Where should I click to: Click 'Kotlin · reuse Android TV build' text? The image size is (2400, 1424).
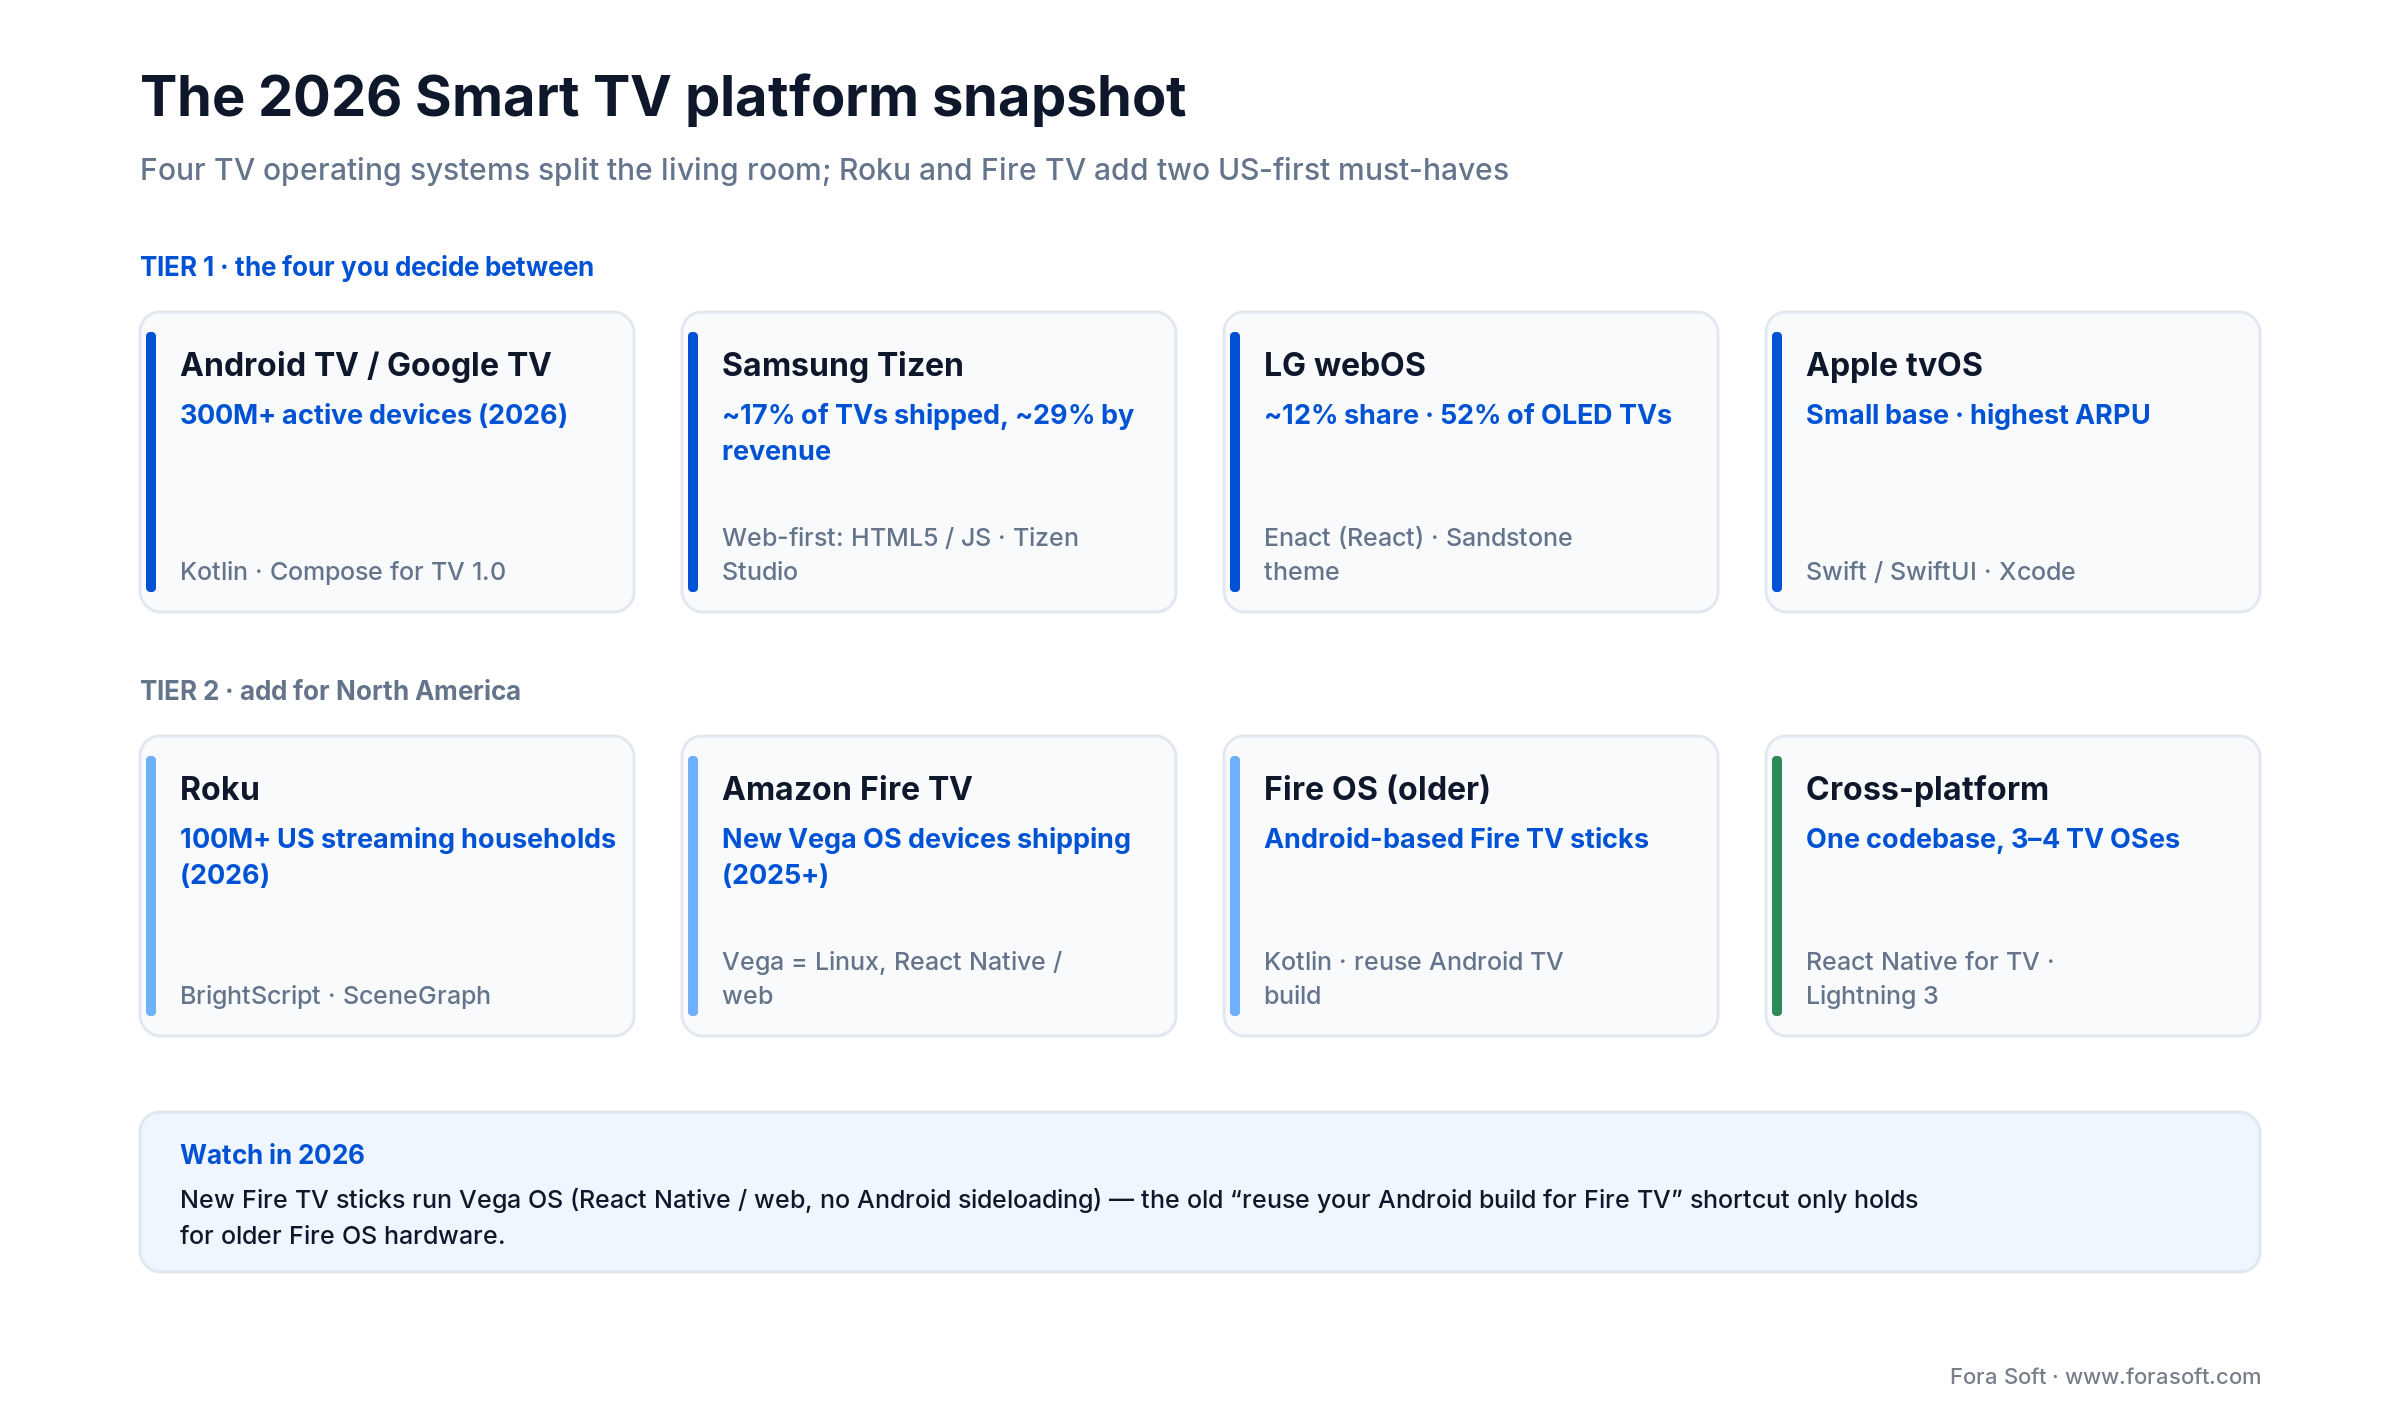tap(1414, 979)
